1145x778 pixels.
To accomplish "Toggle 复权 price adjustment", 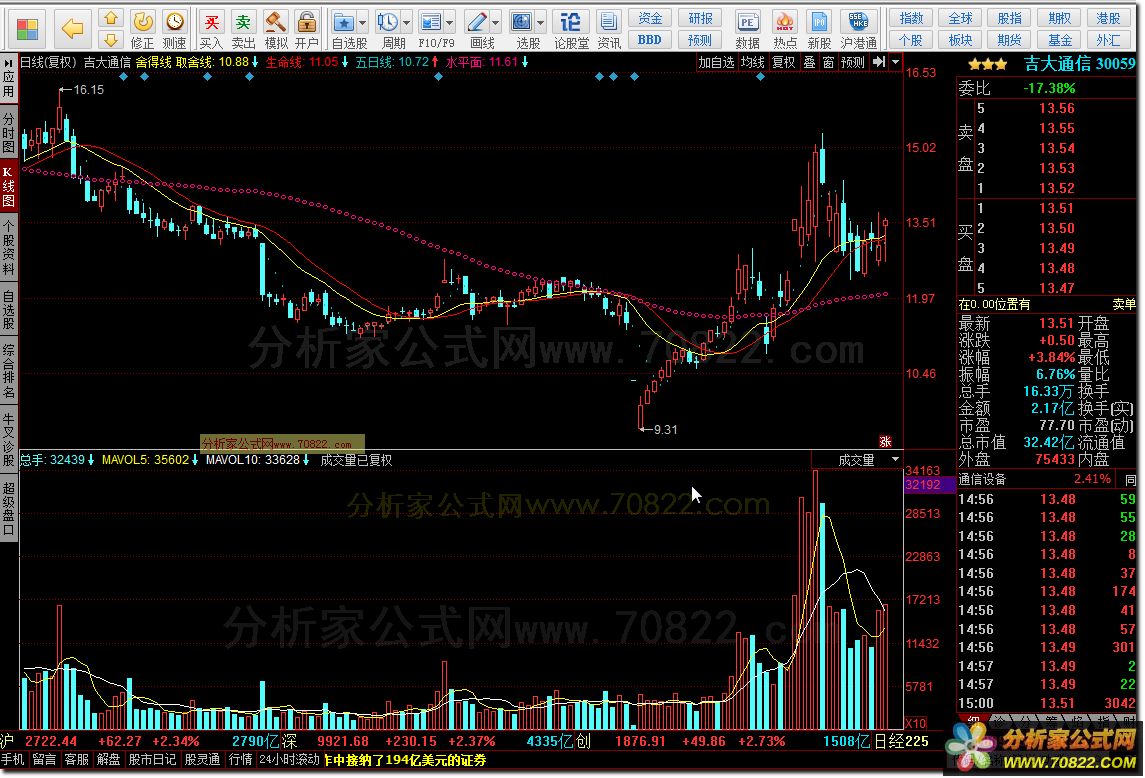I will point(784,62).
